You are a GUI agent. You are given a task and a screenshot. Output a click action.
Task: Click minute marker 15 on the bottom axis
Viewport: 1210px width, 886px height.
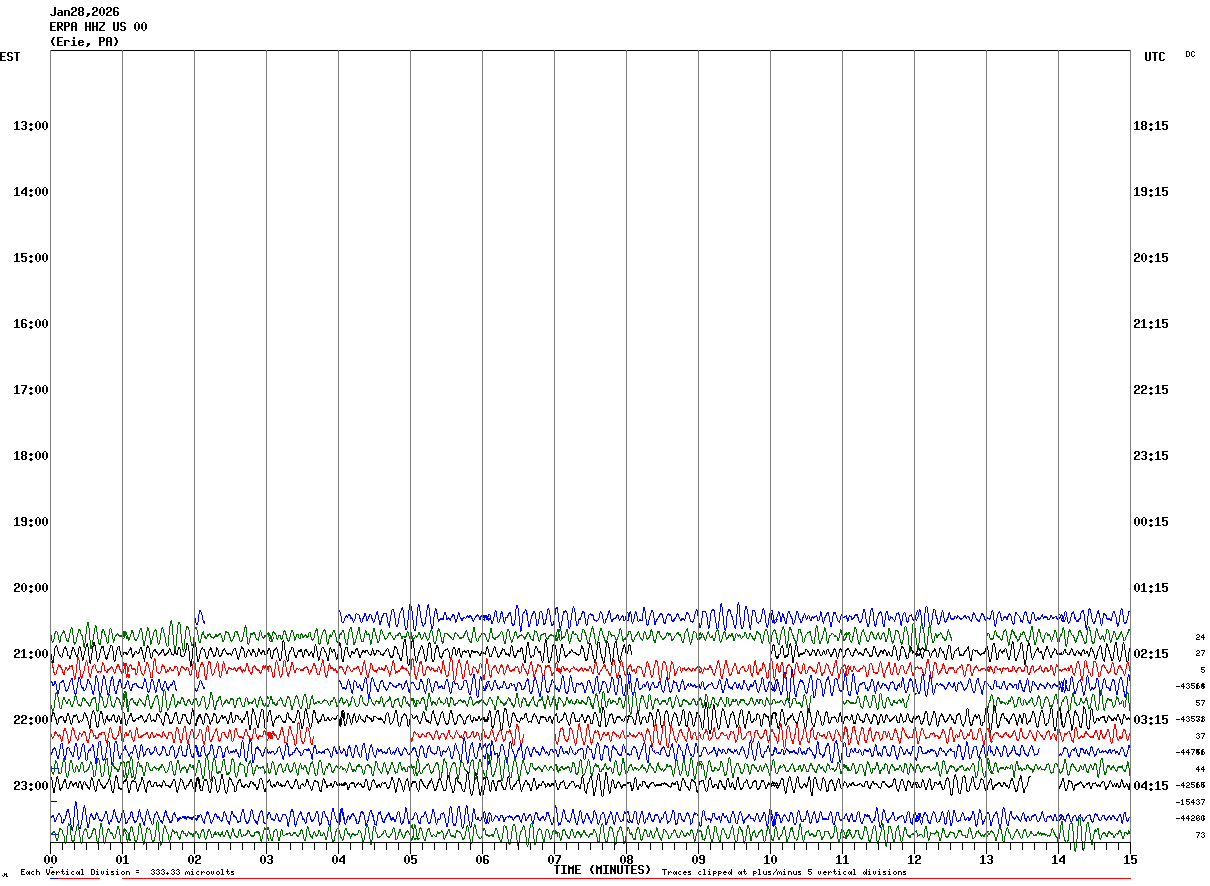(1130, 860)
